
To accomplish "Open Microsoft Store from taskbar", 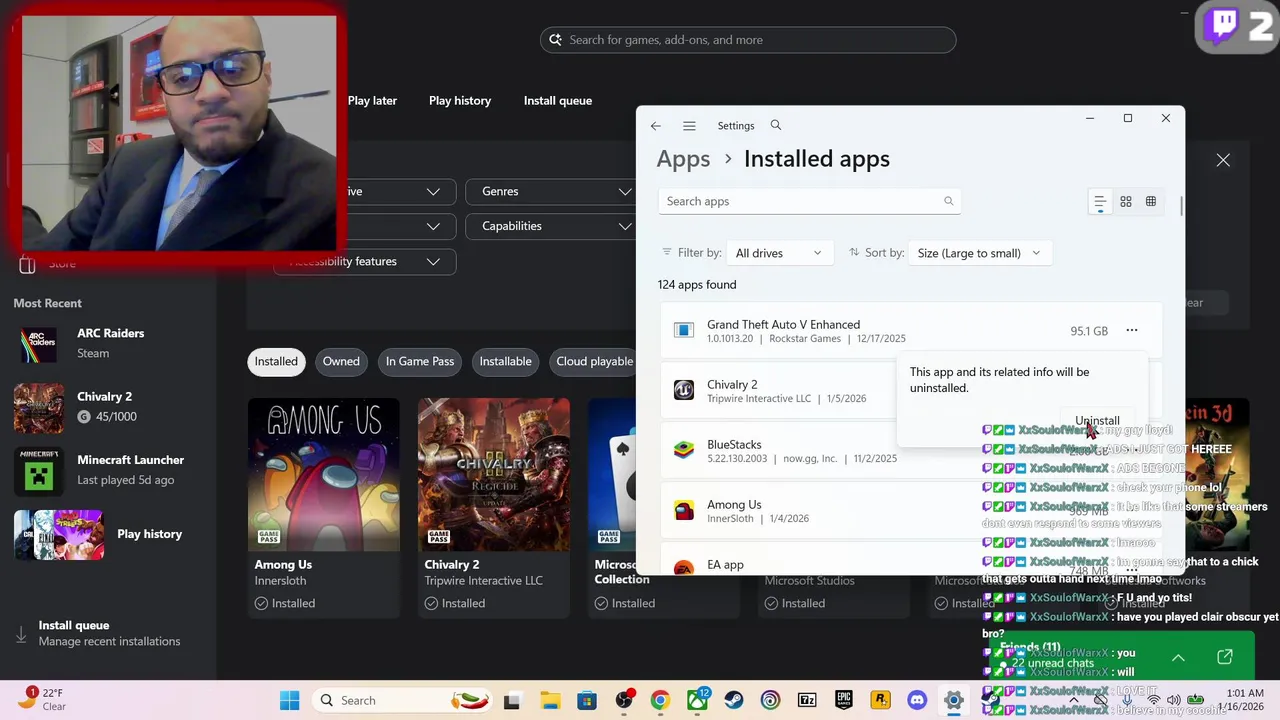I will click(x=587, y=700).
